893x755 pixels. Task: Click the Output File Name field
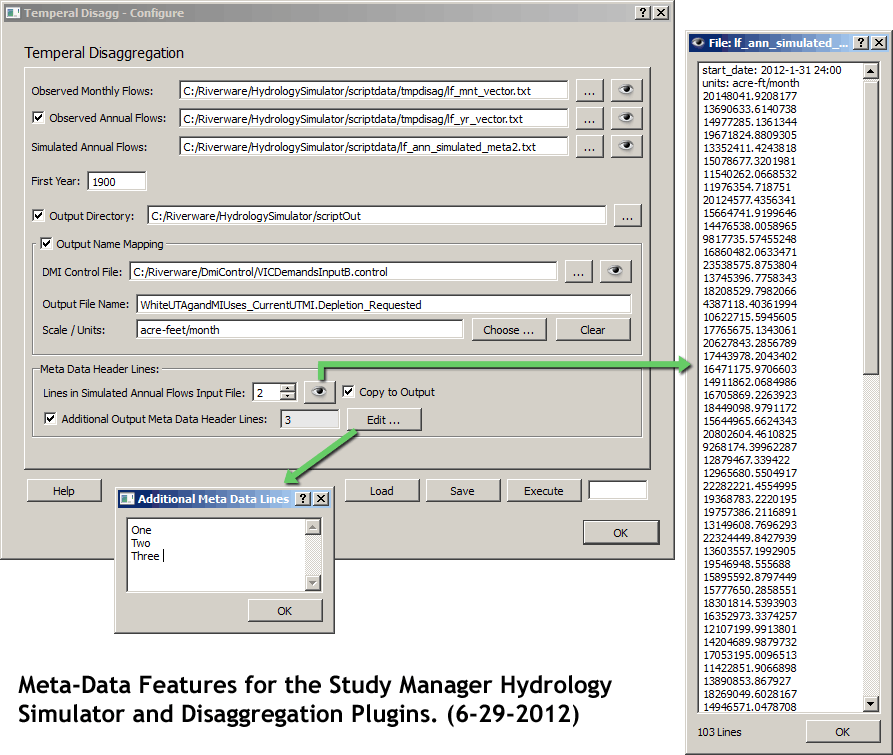coord(383,305)
